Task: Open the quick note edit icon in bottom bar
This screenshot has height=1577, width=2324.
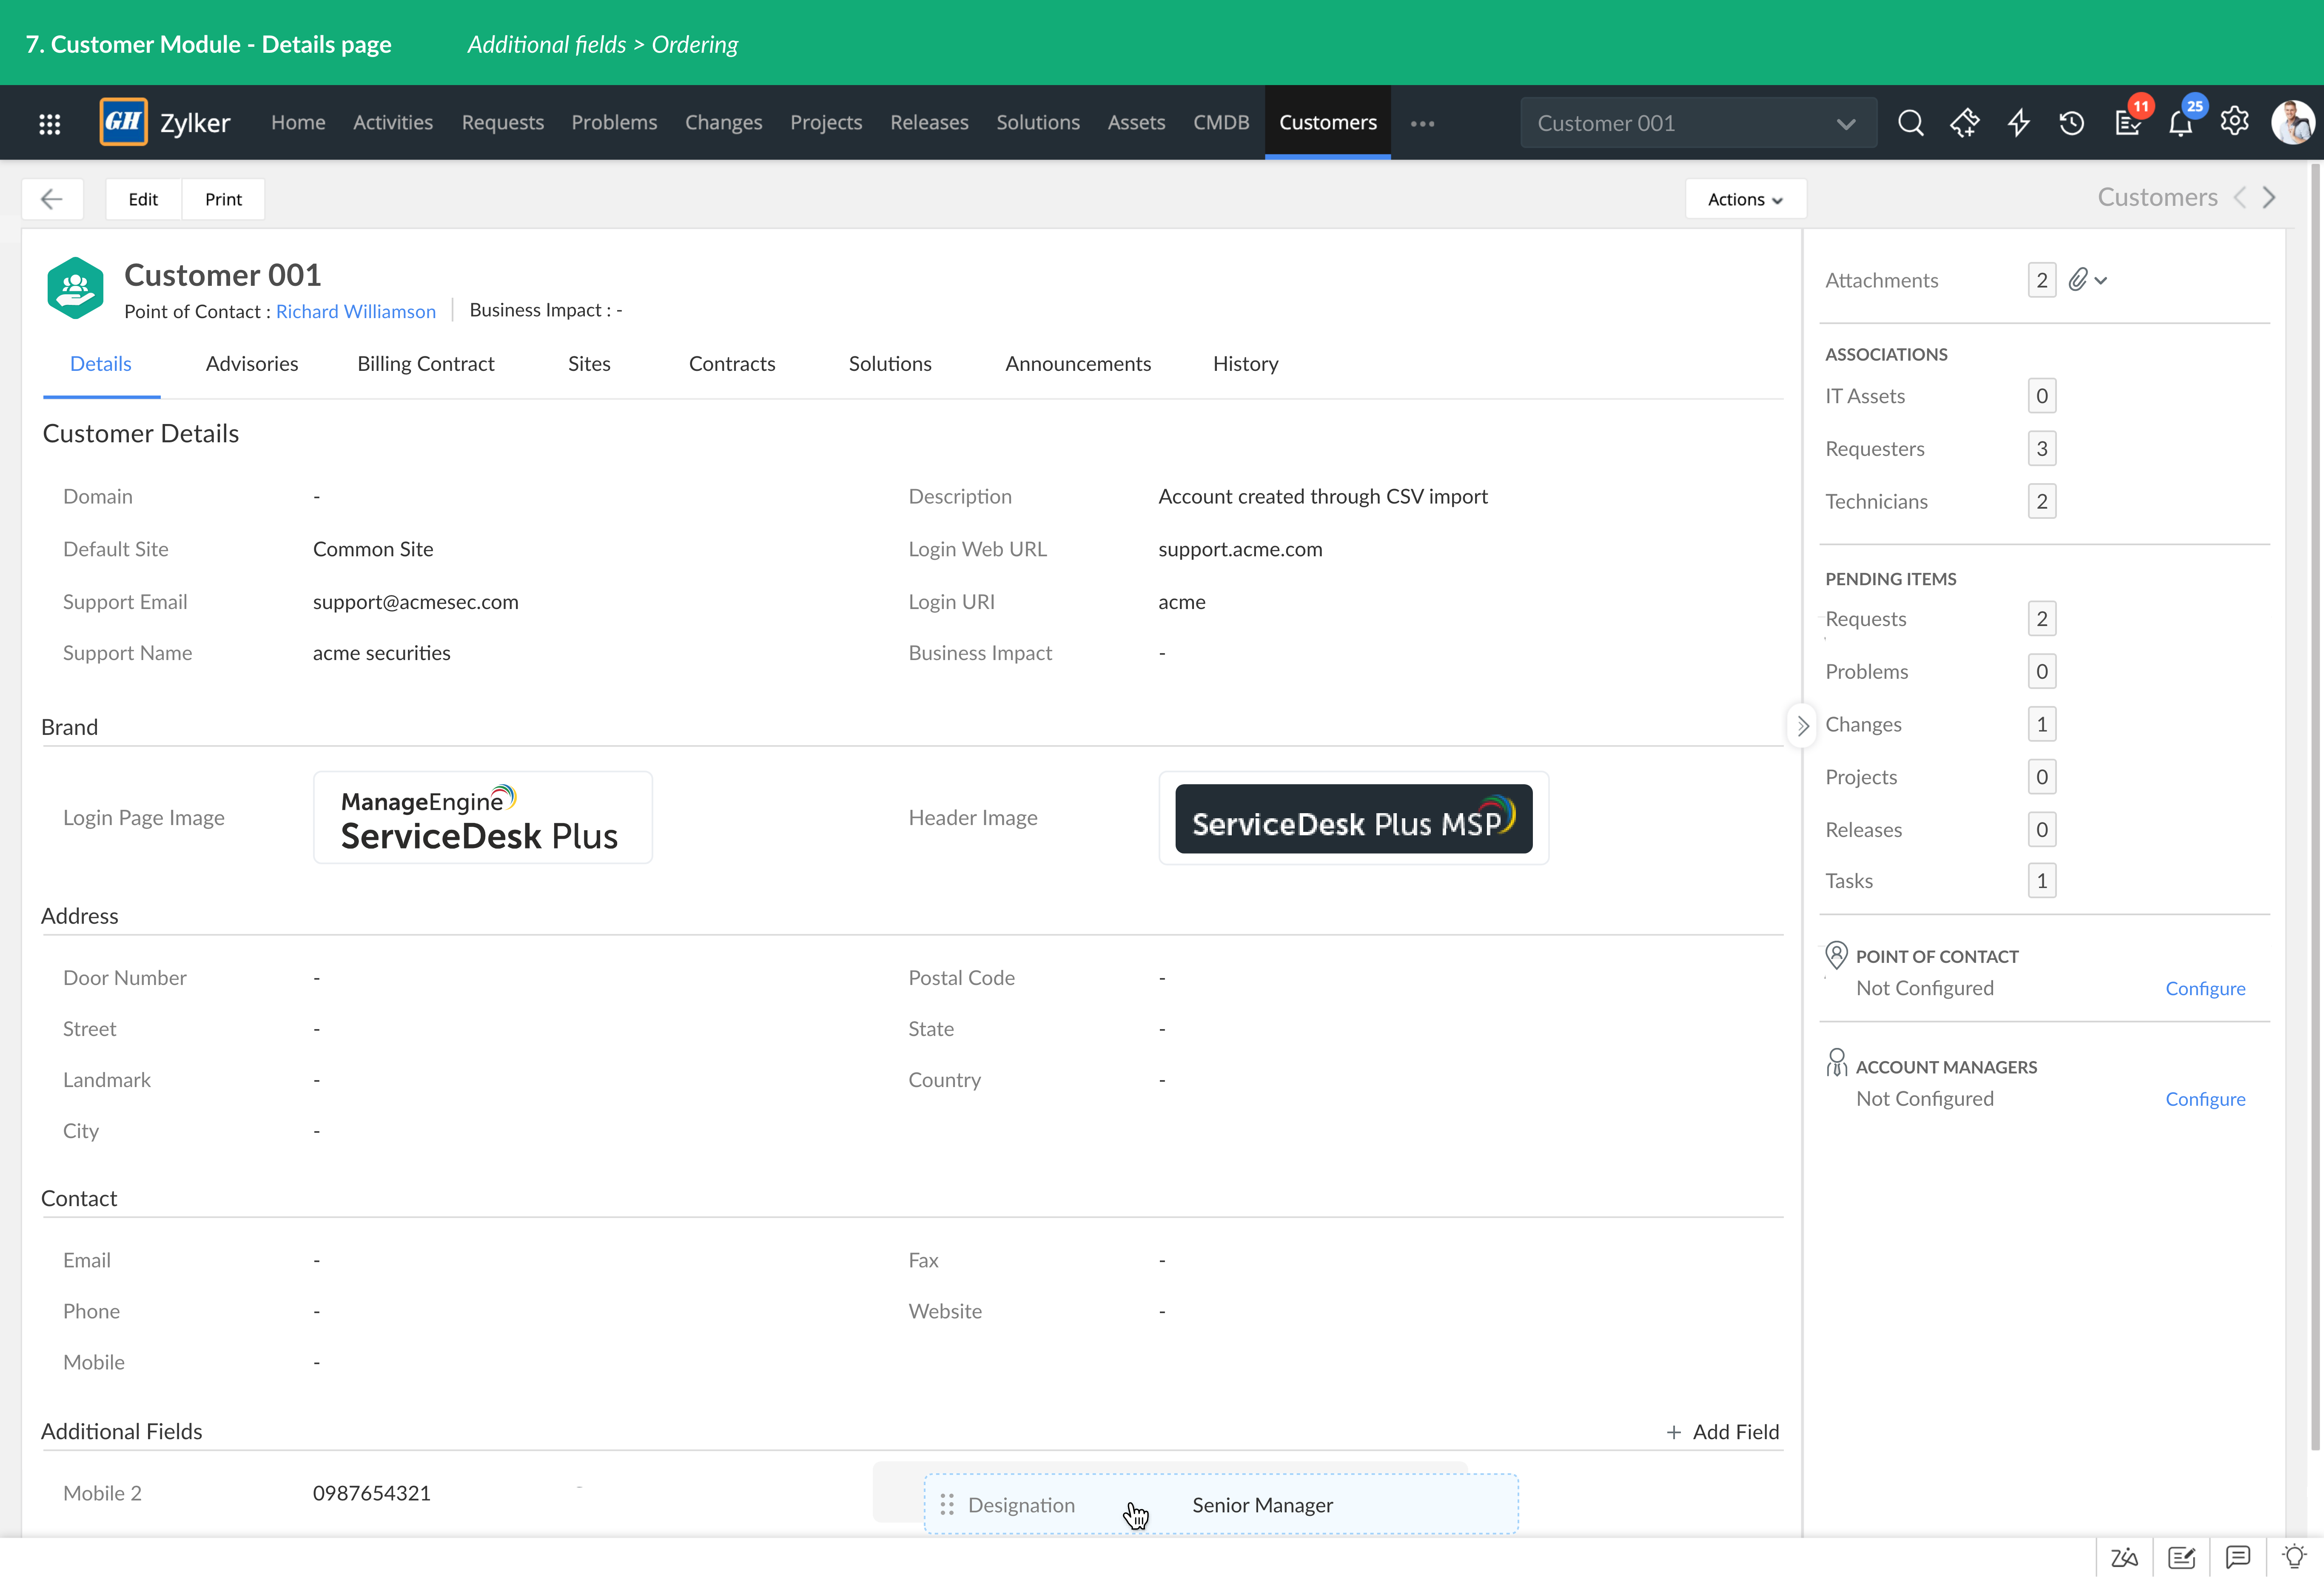Action: click(2181, 1557)
